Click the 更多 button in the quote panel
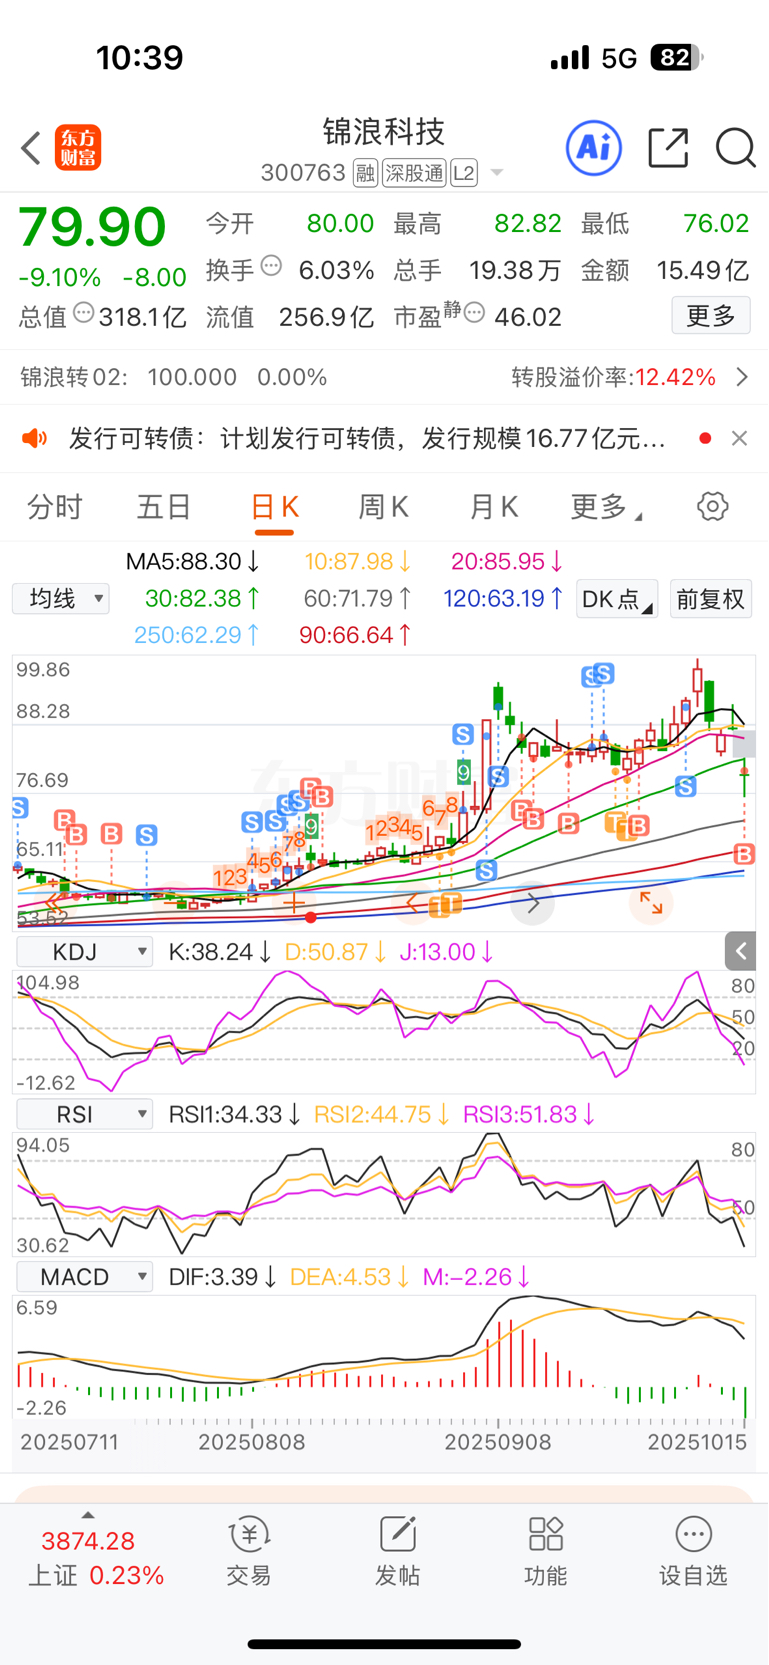 pyautogui.click(x=711, y=316)
